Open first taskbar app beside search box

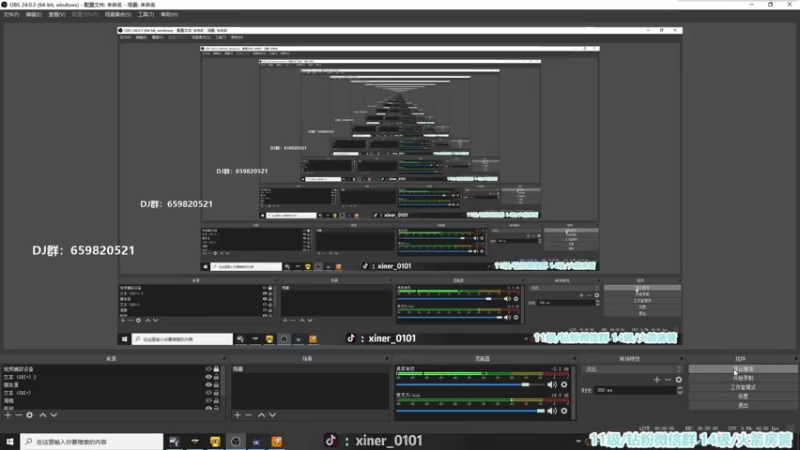tap(174, 441)
